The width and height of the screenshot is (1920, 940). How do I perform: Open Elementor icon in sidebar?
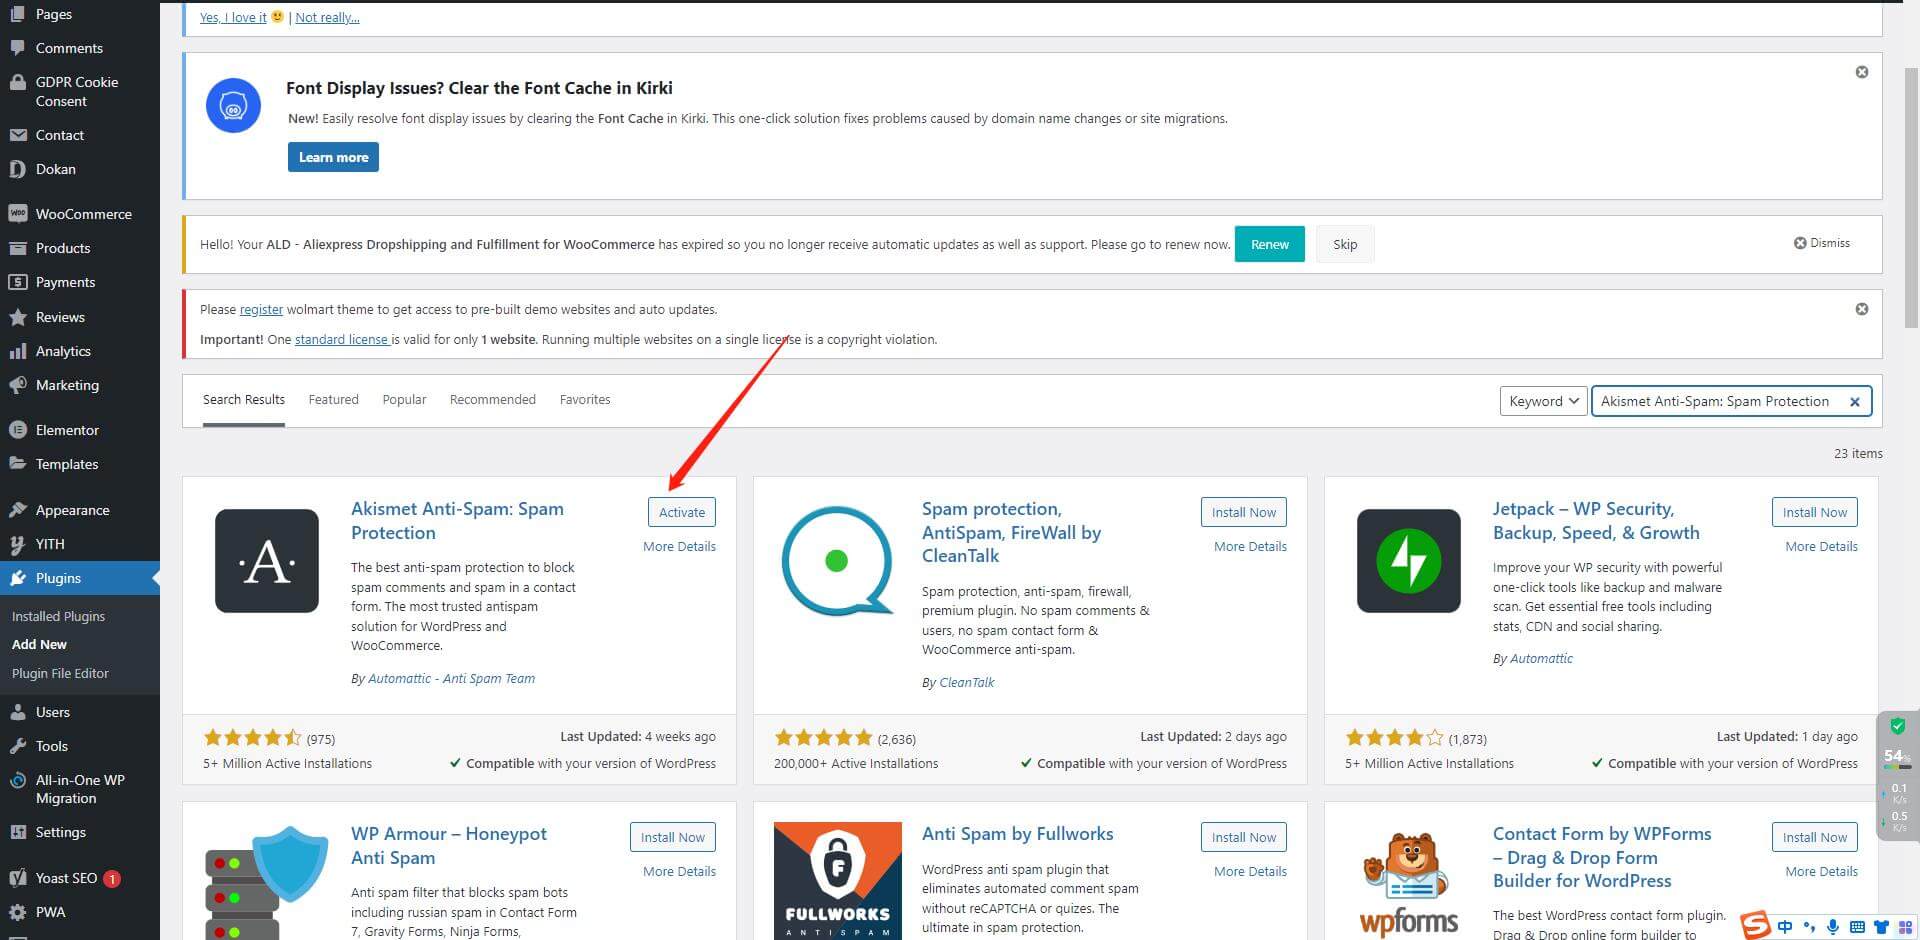(17, 430)
